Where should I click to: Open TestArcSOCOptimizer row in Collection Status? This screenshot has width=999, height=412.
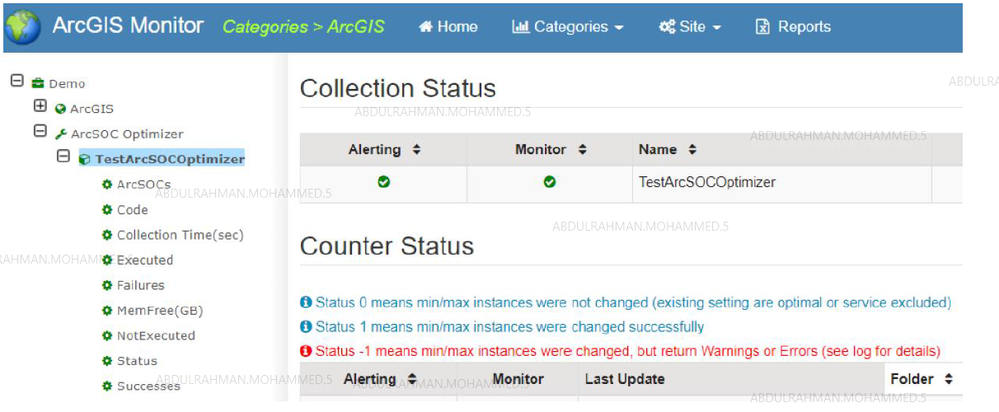click(706, 182)
